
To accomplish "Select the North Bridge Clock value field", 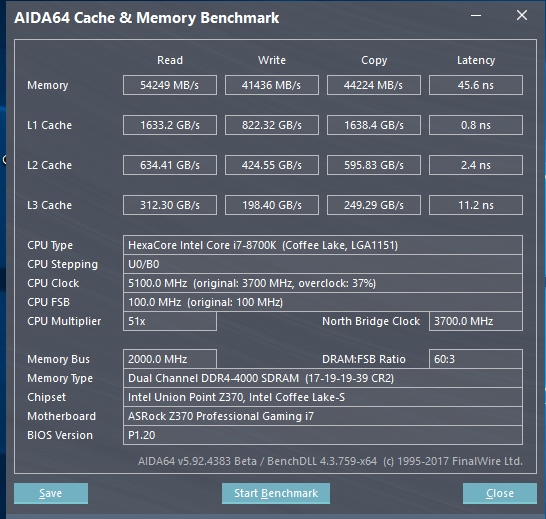I will coord(476,321).
